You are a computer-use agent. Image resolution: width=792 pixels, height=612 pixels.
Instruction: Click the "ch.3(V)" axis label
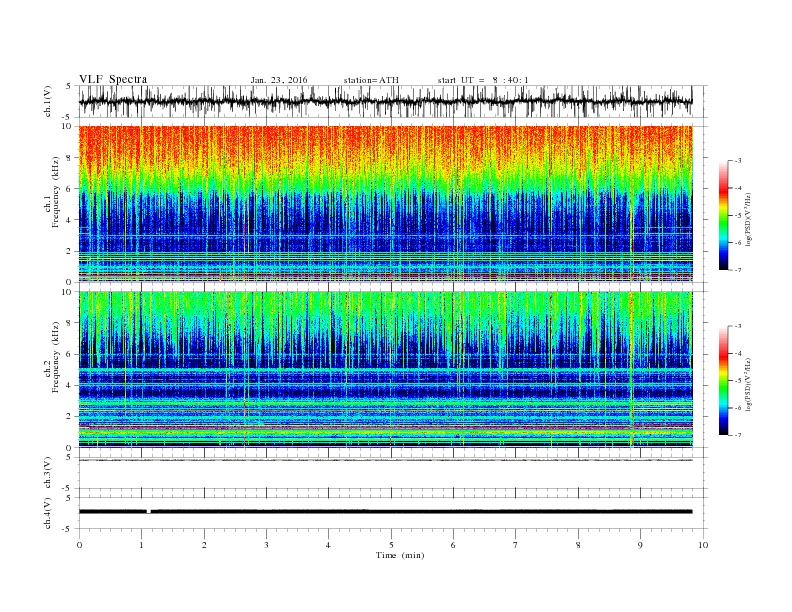pos(48,473)
